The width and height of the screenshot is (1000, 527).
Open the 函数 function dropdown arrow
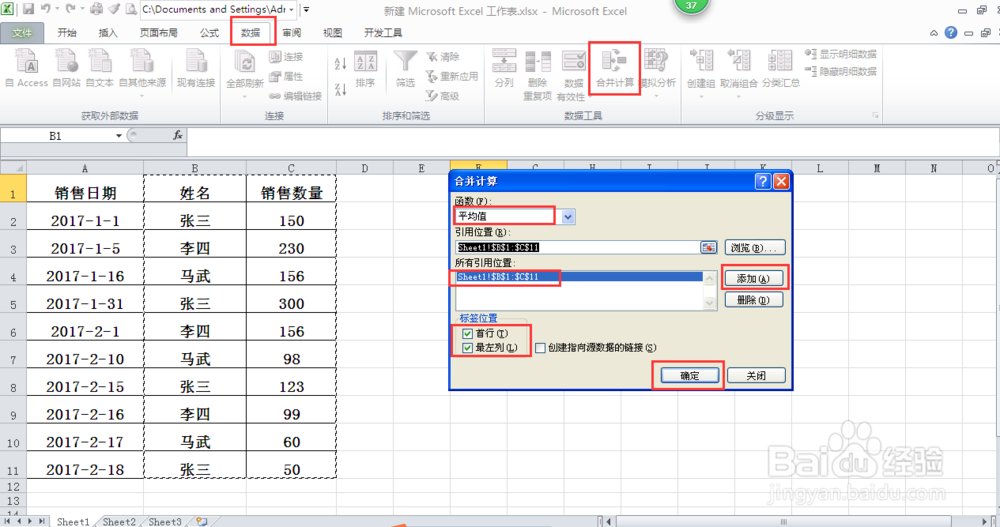point(568,217)
